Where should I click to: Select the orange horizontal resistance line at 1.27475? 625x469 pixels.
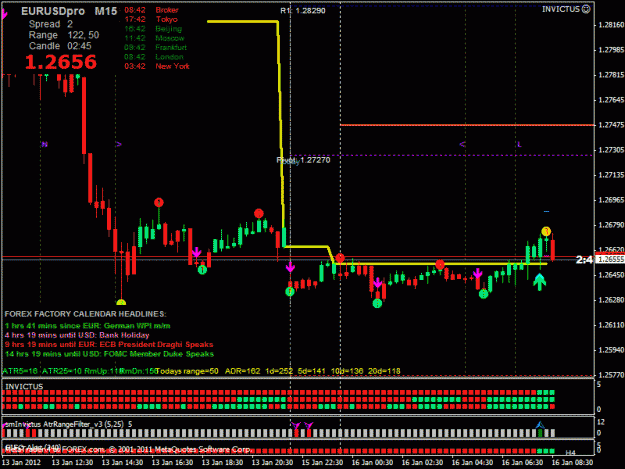467,125
